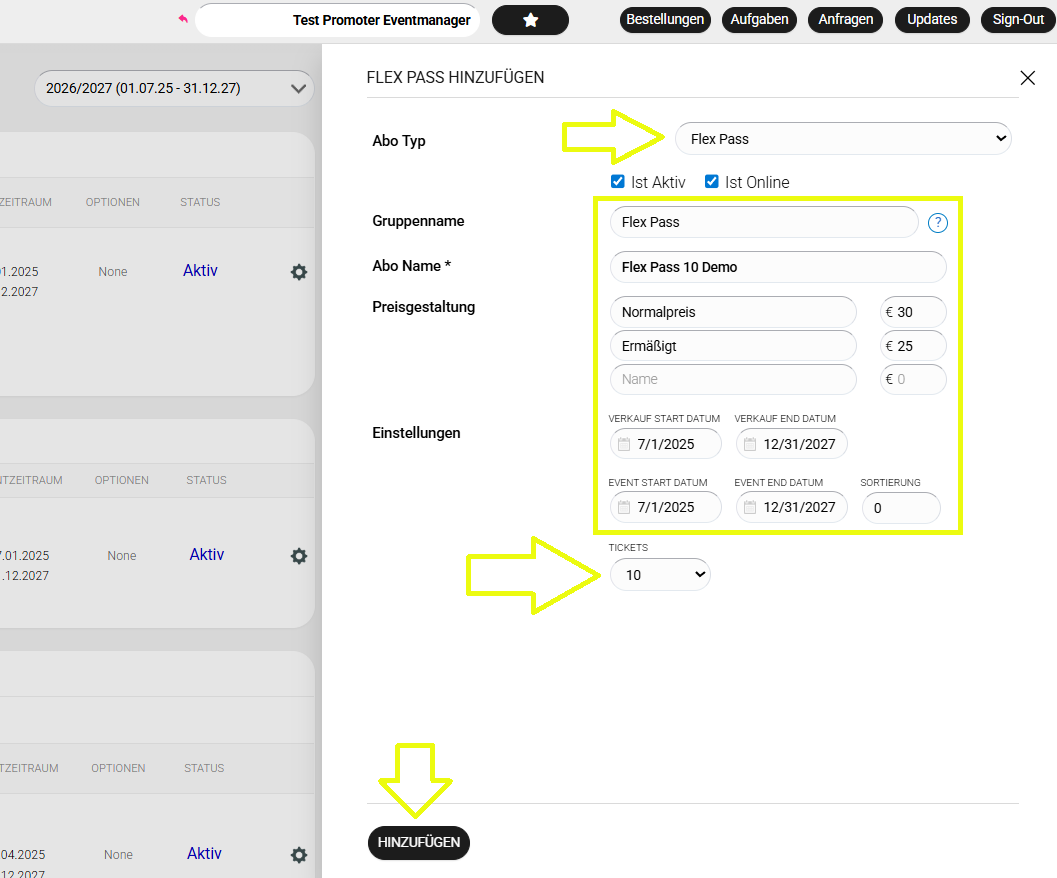Click the Sign-Out button

coord(1017,19)
